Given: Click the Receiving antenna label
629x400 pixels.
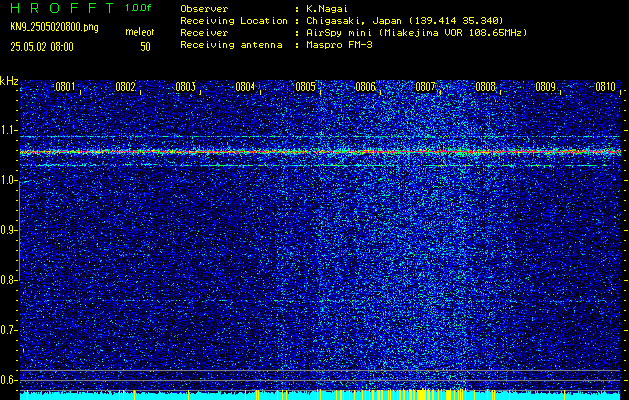Looking at the screenshot, I should point(231,45).
